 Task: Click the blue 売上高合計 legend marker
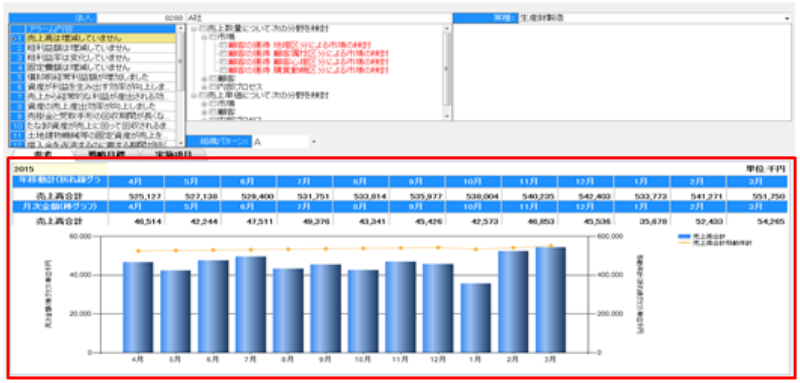(685, 237)
